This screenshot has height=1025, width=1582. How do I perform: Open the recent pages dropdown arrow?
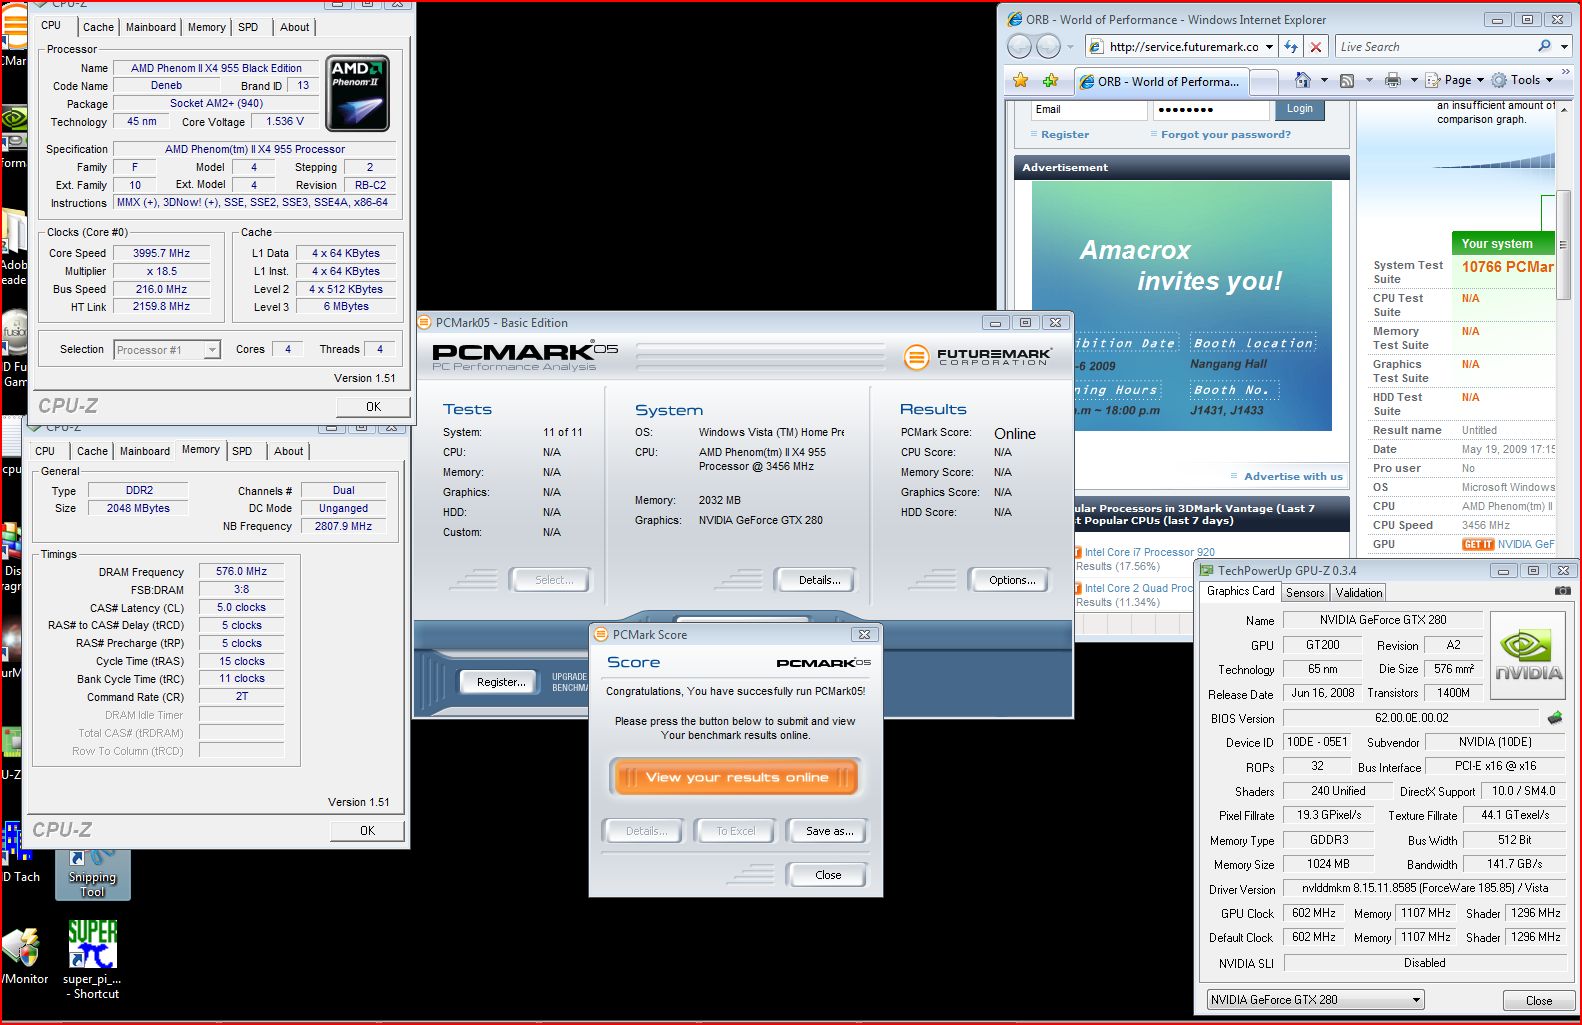pyautogui.click(x=1070, y=47)
